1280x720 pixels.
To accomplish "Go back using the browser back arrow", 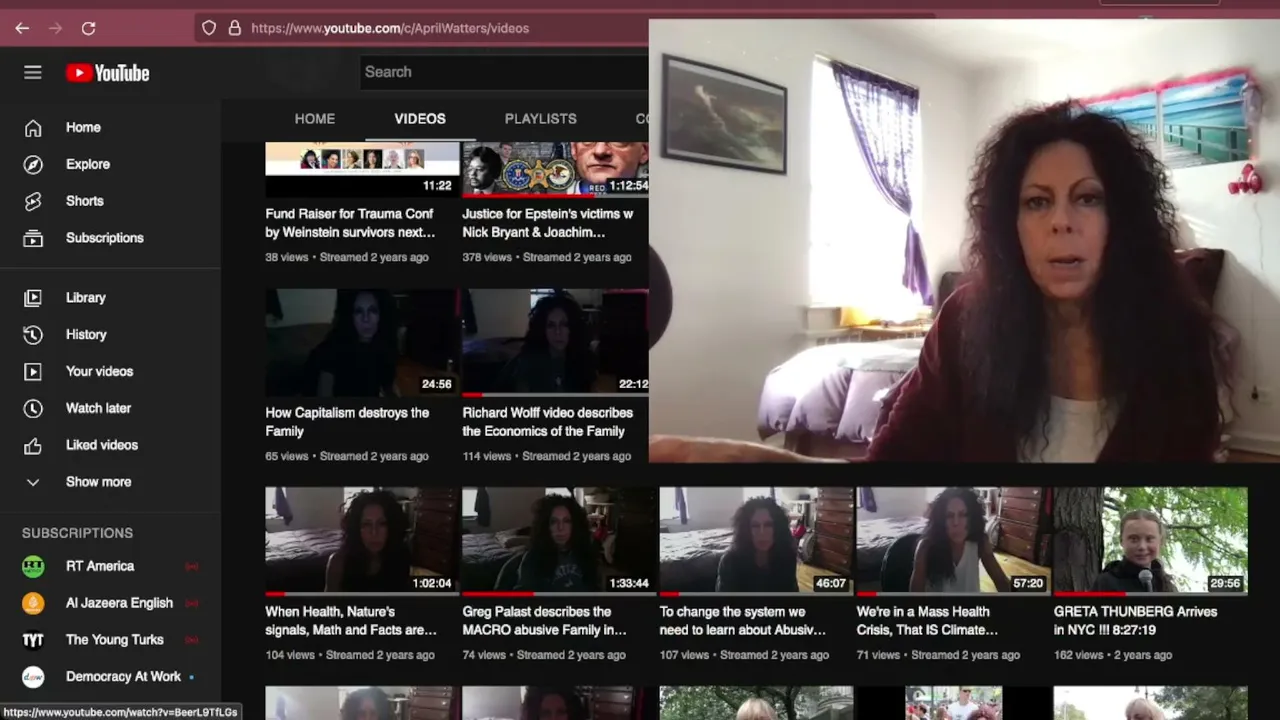I will click(x=22, y=28).
